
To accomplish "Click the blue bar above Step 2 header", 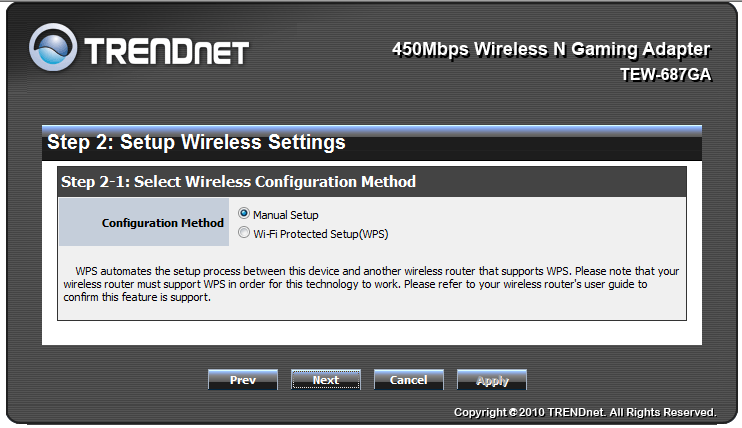I will 371,131.
